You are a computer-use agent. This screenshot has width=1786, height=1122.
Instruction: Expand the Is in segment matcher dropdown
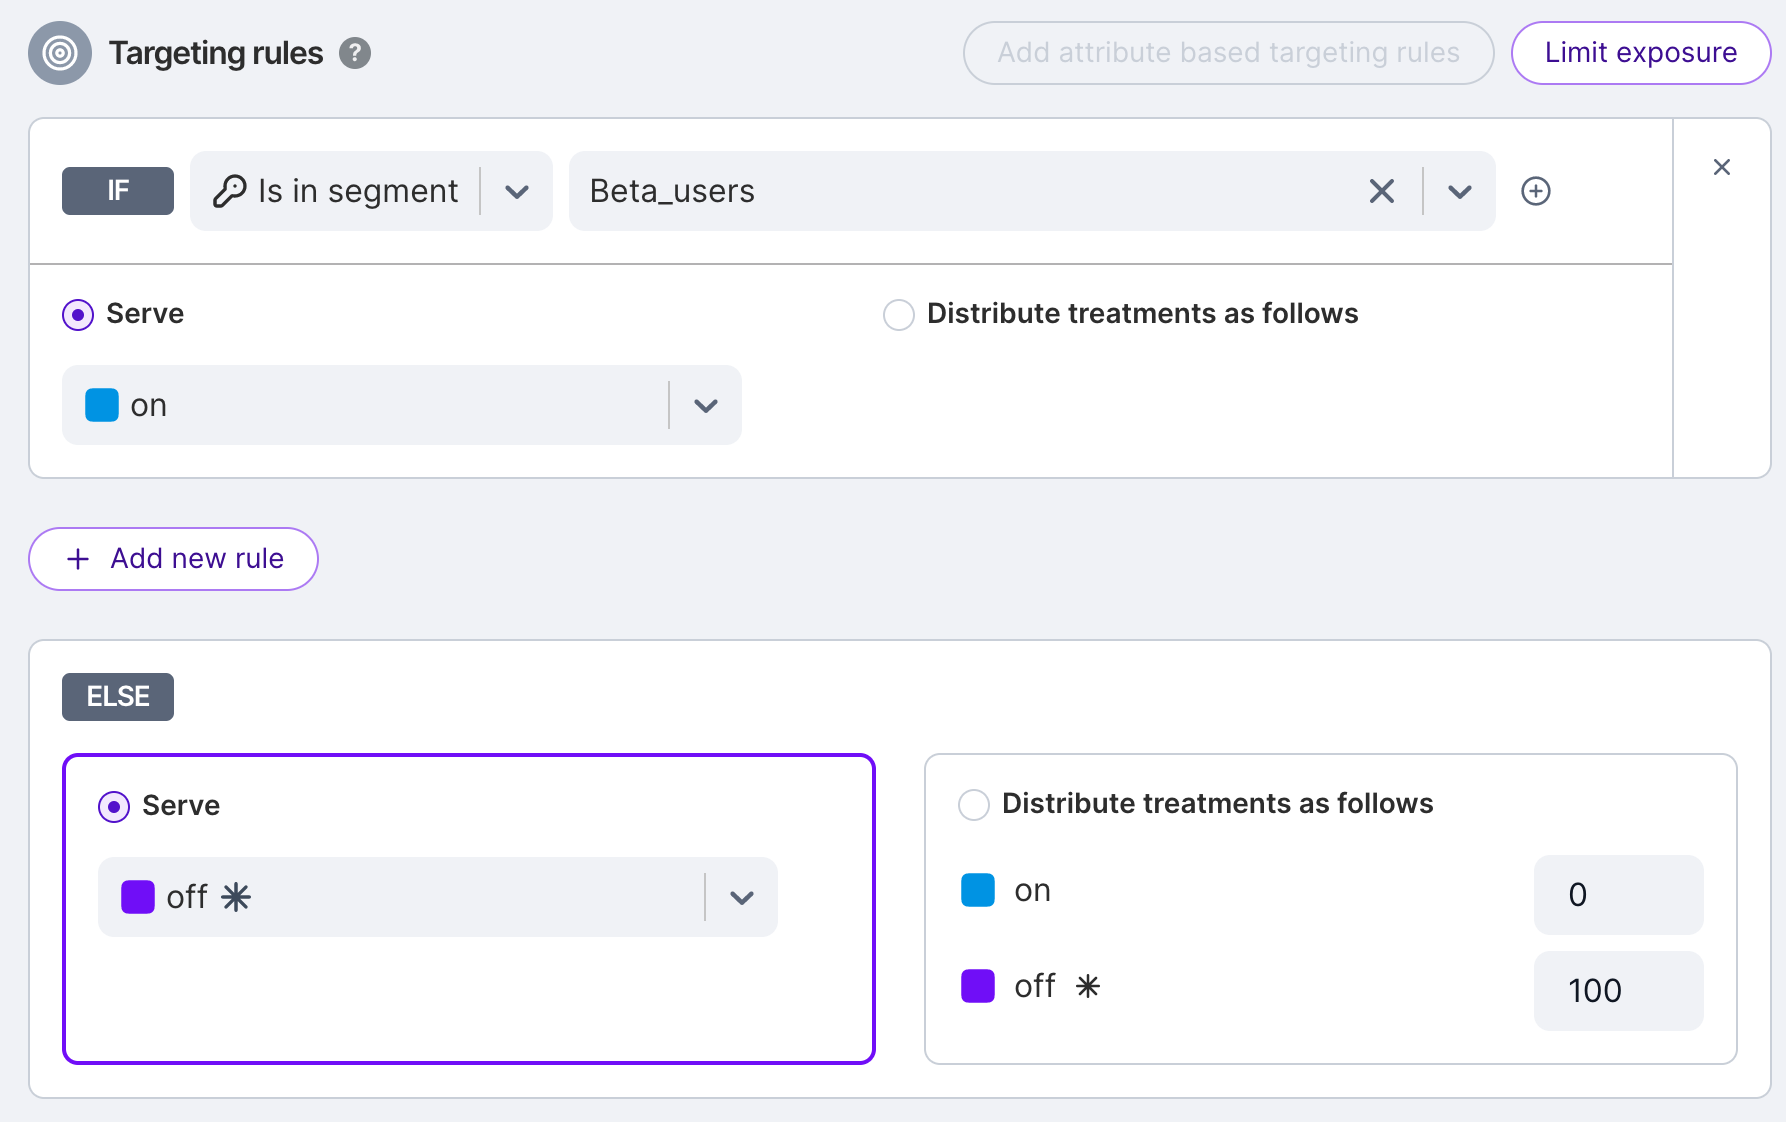pos(517,191)
